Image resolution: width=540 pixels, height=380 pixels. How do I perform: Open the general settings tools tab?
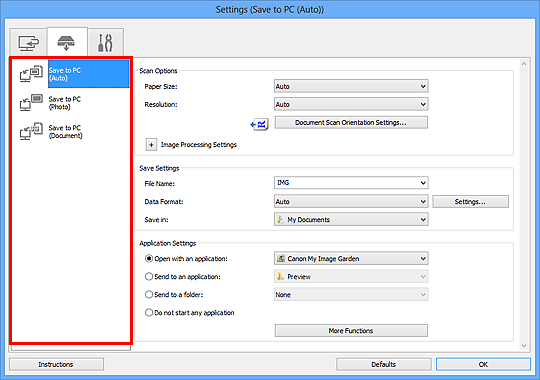(x=105, y=42)
